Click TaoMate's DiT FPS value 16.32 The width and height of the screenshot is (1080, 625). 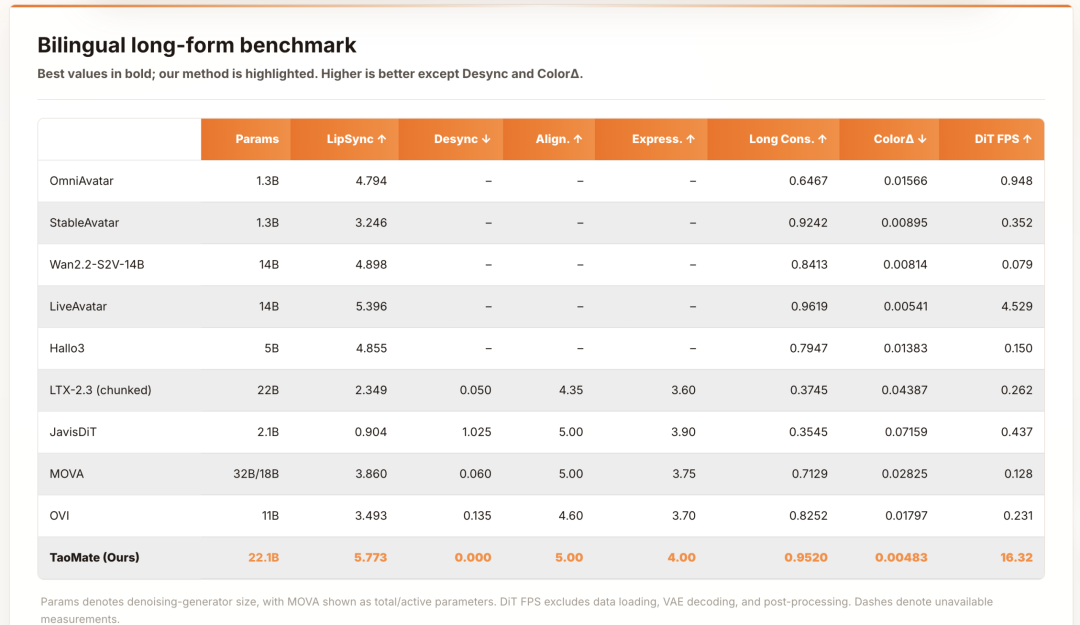point(1017,557)
